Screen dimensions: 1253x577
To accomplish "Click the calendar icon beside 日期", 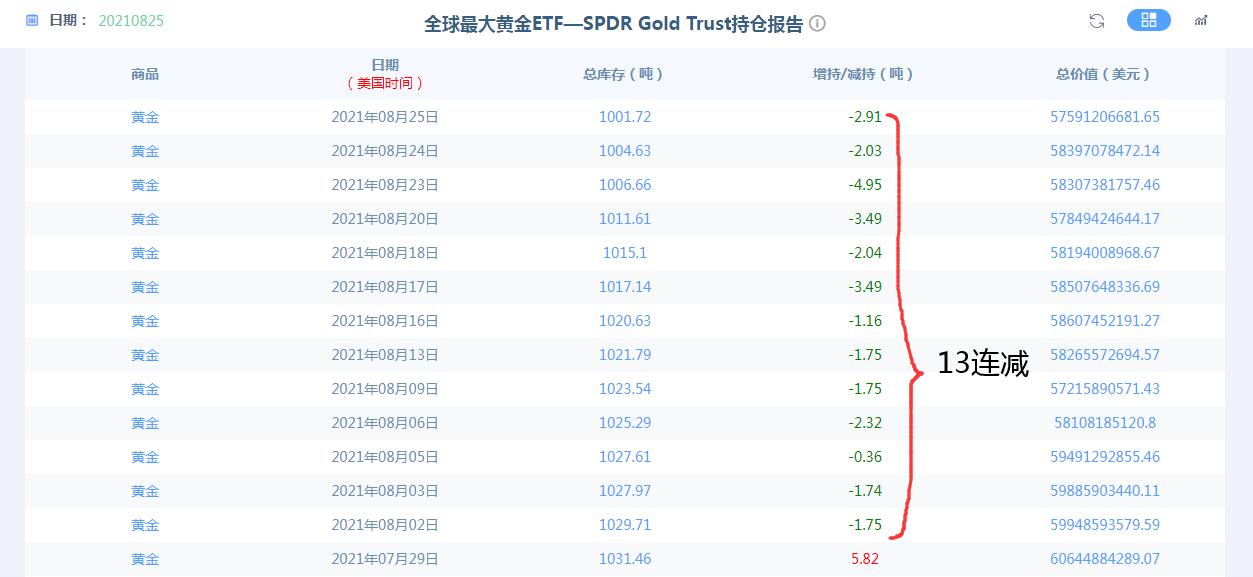I will point(32,20).
